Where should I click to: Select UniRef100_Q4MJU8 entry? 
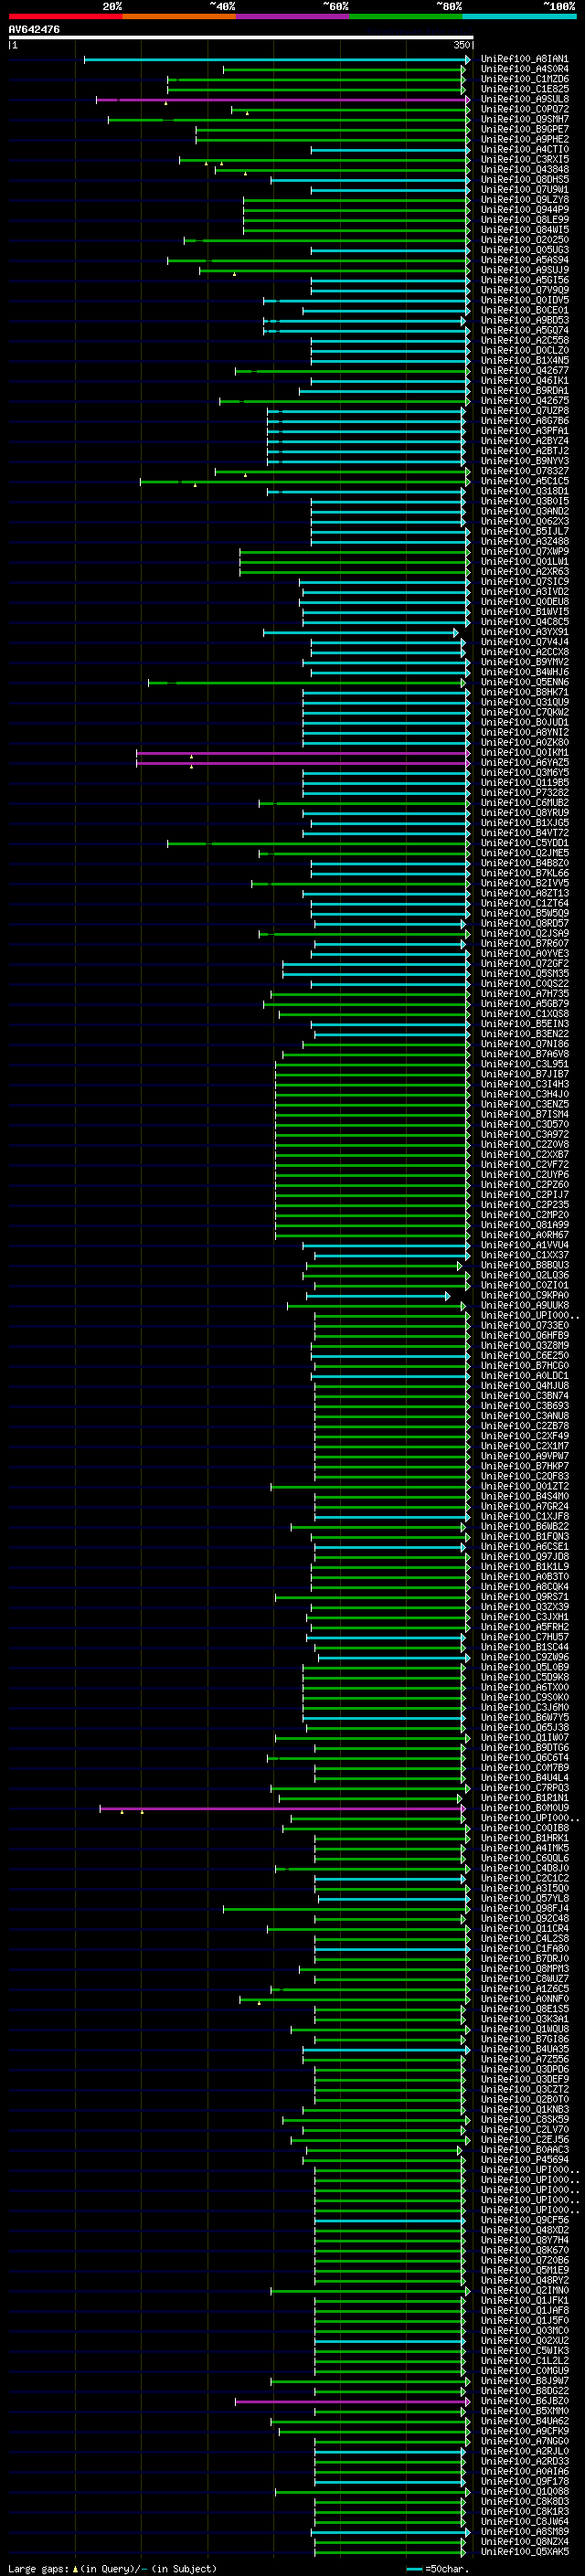pyautogui.click(x=524, y=1386)
